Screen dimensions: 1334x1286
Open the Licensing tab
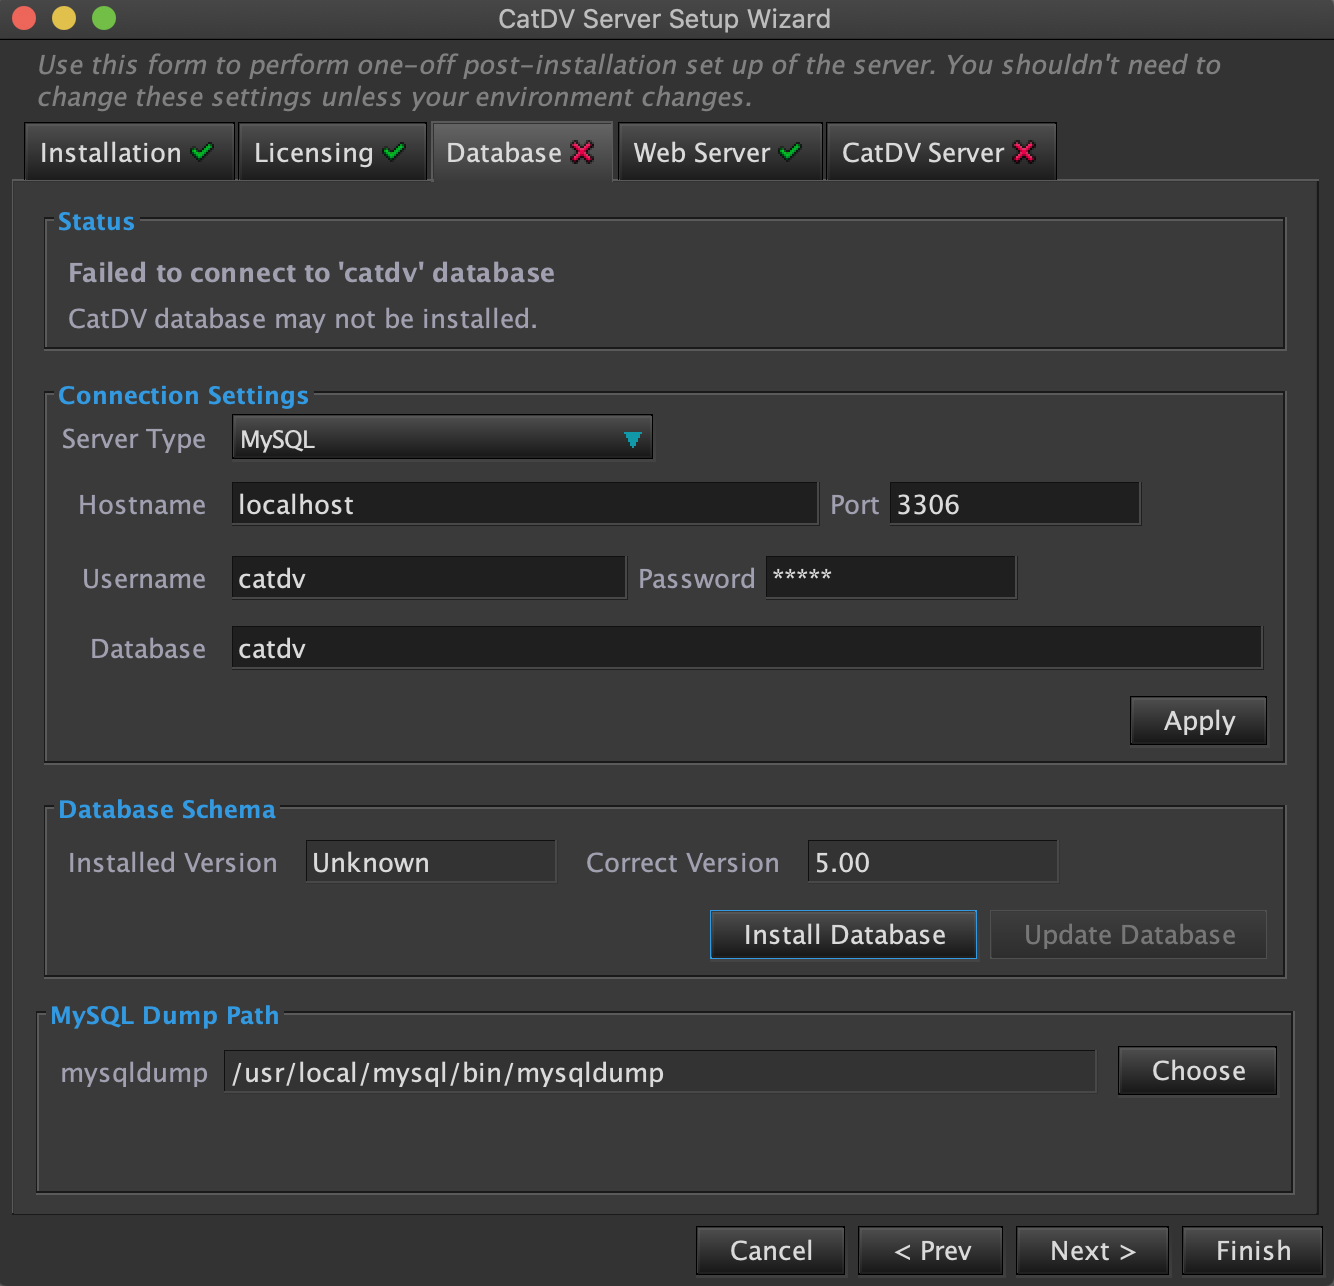[332, 152]
